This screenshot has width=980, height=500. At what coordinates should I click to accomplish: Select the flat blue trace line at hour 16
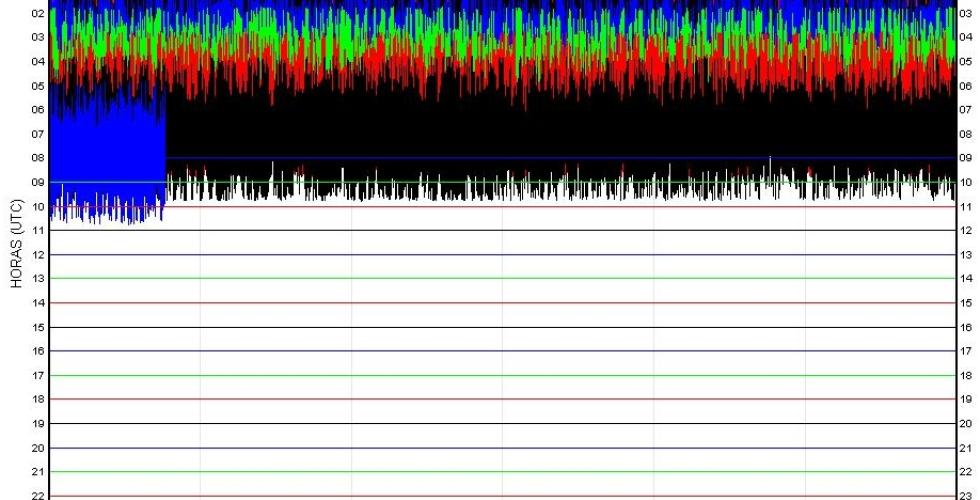(x=502, y=351)
